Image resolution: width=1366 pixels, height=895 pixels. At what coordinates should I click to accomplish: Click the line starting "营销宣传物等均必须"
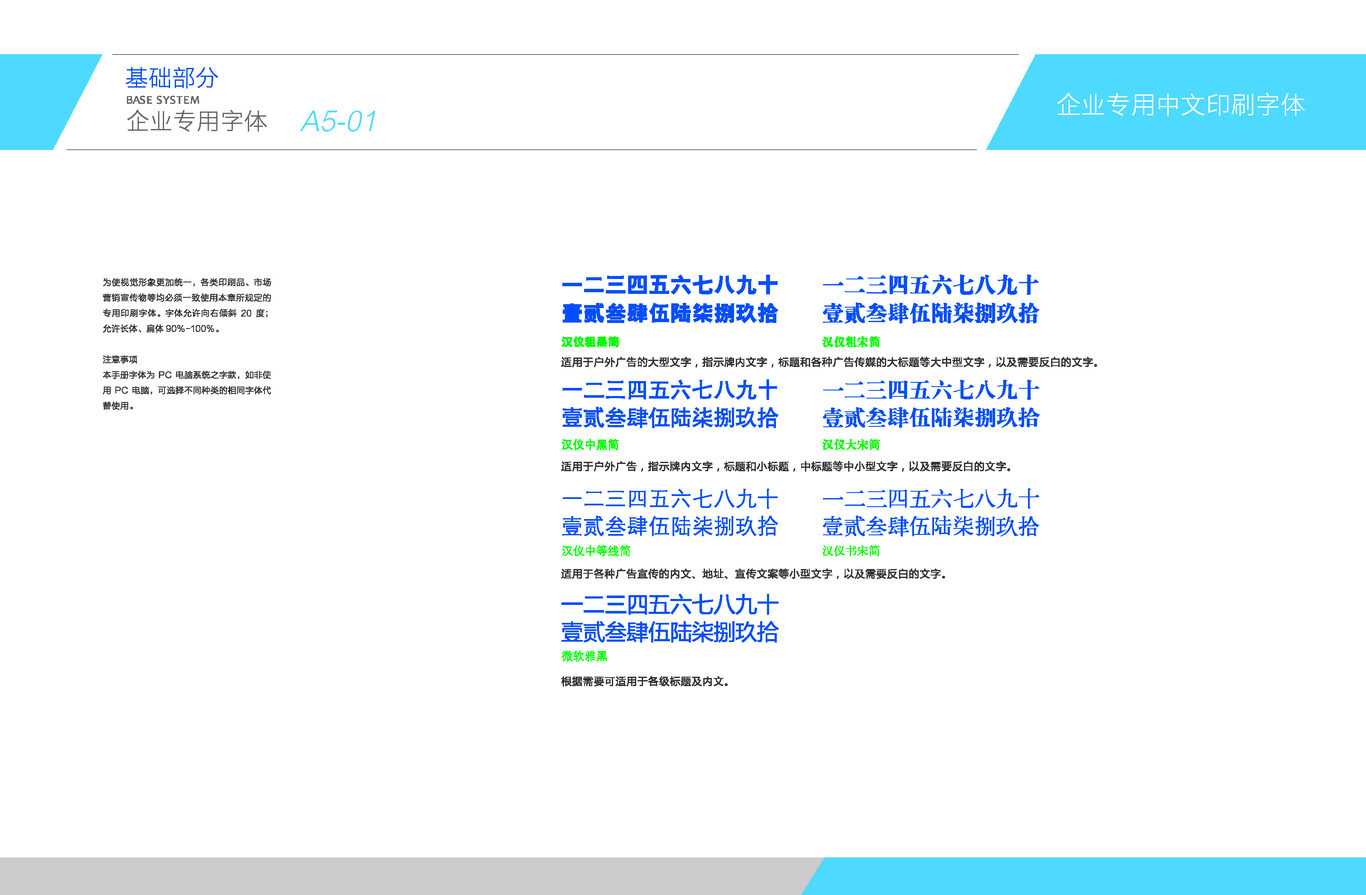[187, 298]
